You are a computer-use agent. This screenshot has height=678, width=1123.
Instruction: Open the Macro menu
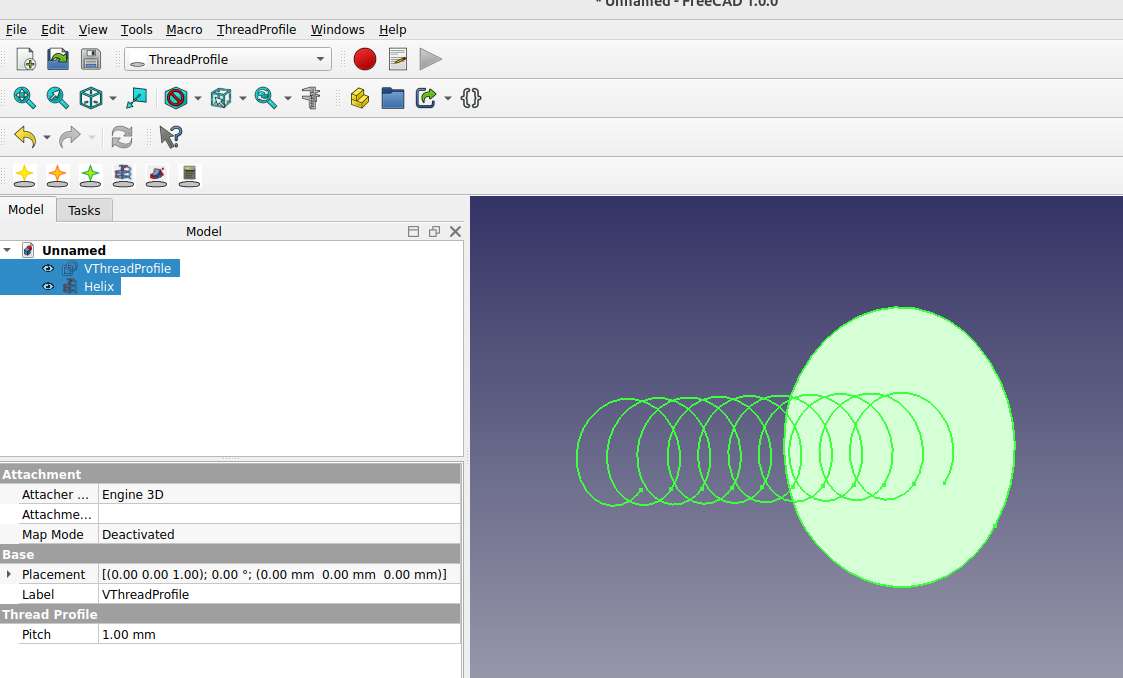click(x=184, y=29)
